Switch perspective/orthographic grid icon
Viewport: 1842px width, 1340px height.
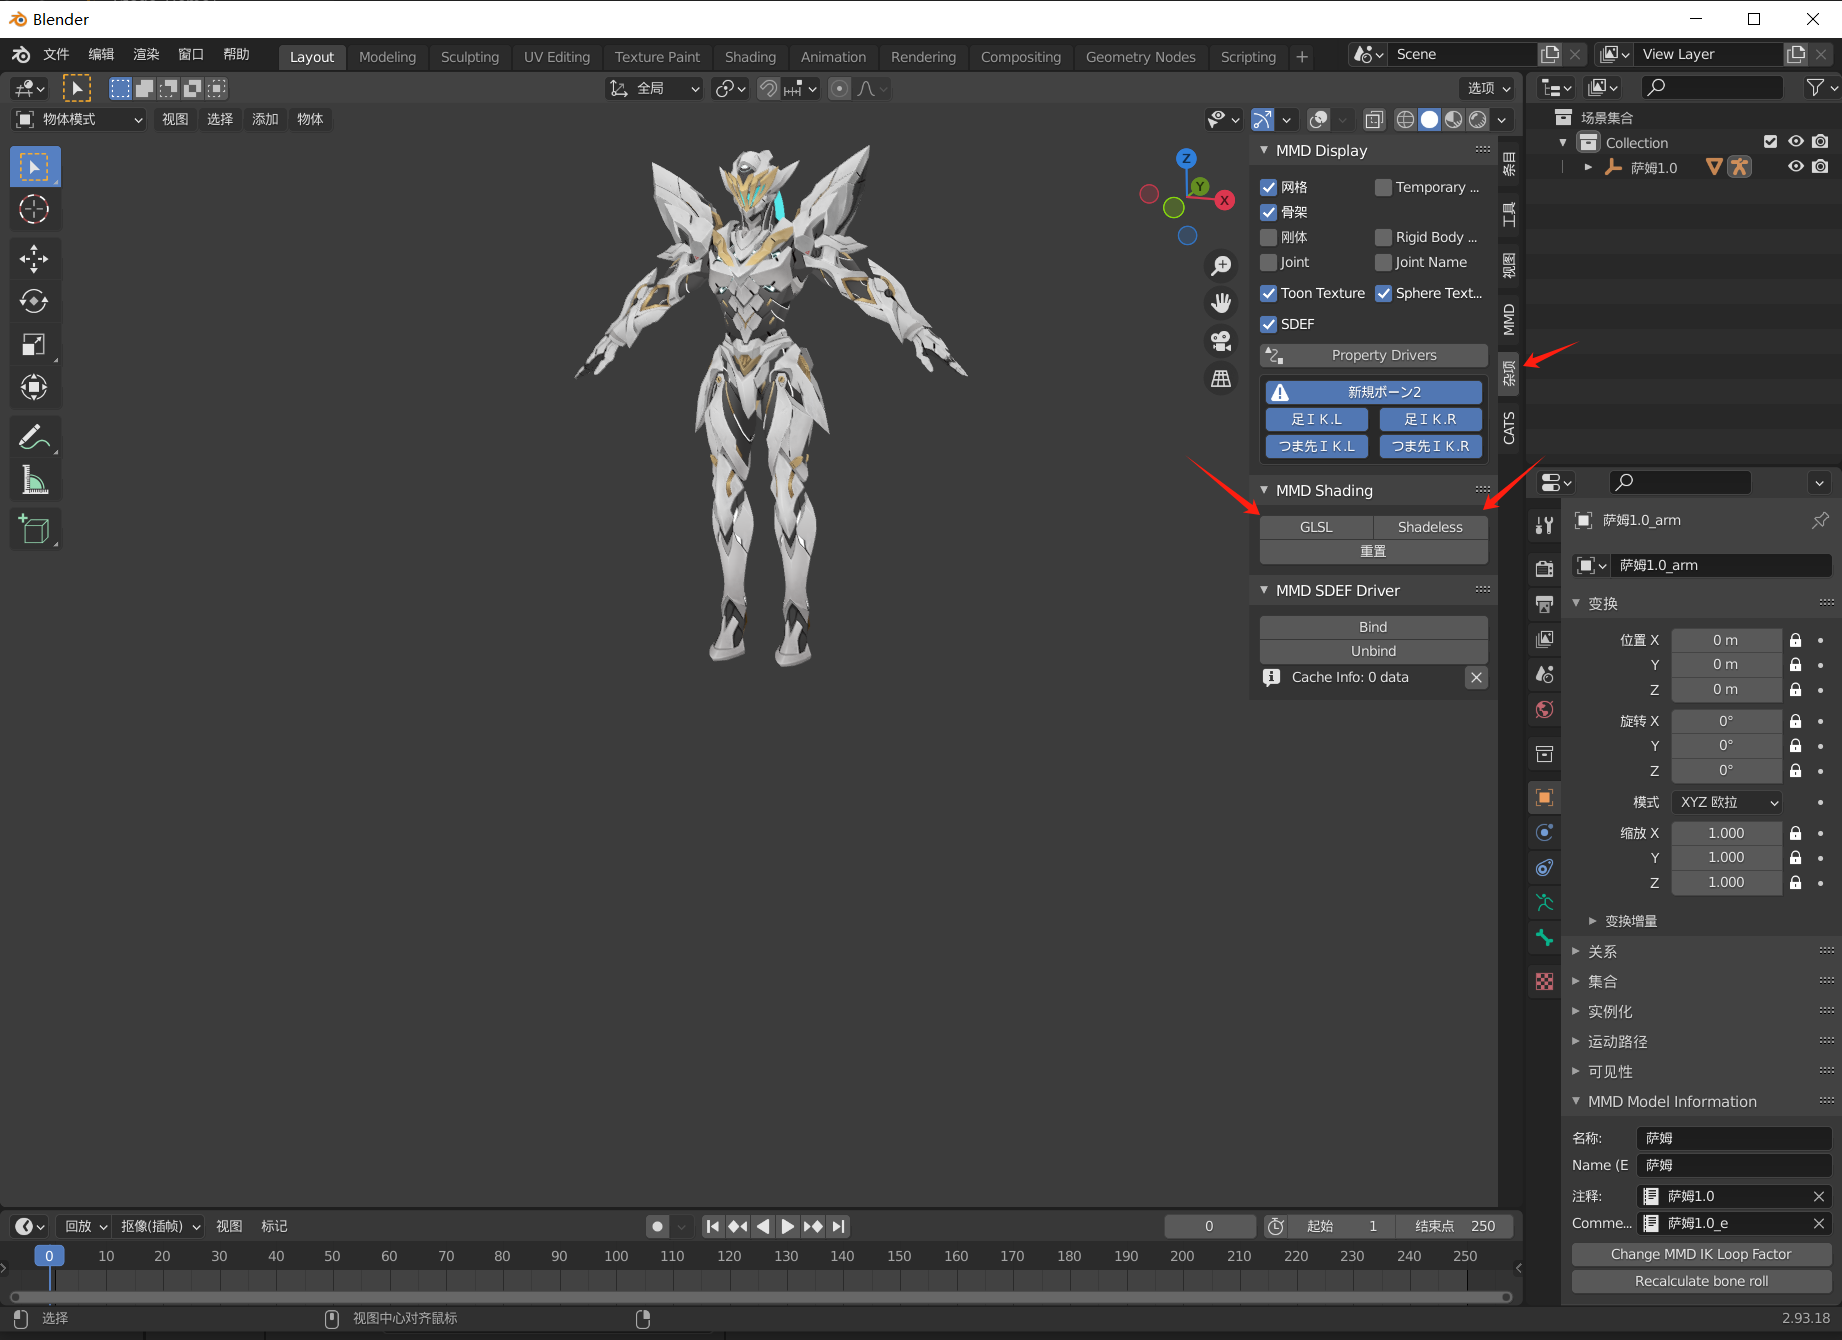tap(1221, 379)
